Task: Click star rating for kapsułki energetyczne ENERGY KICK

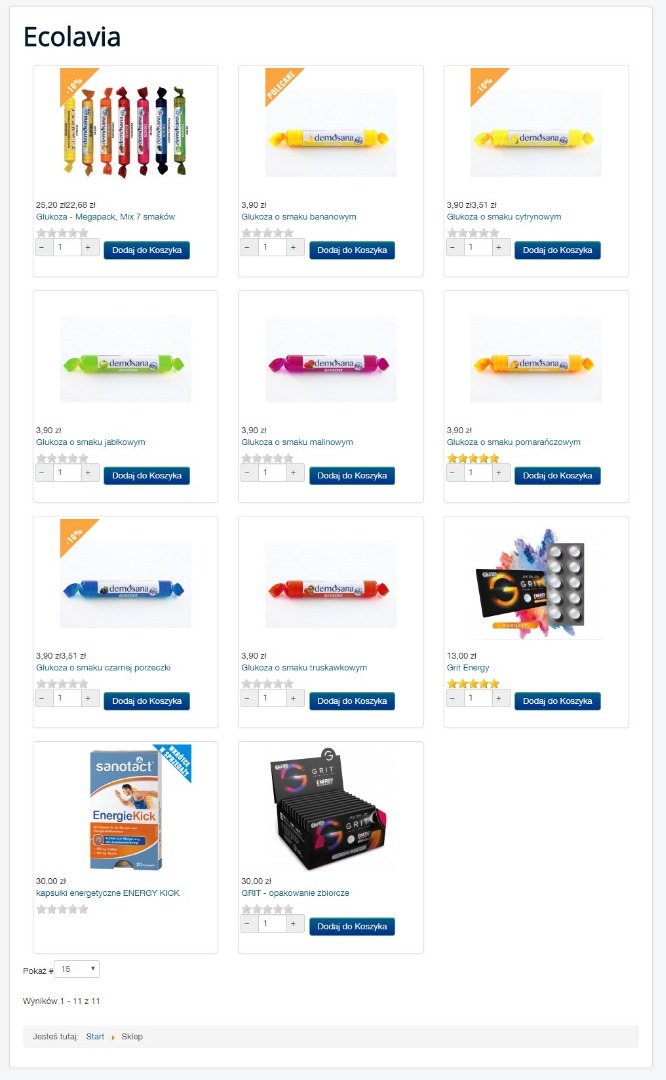Action: point(62,908)
